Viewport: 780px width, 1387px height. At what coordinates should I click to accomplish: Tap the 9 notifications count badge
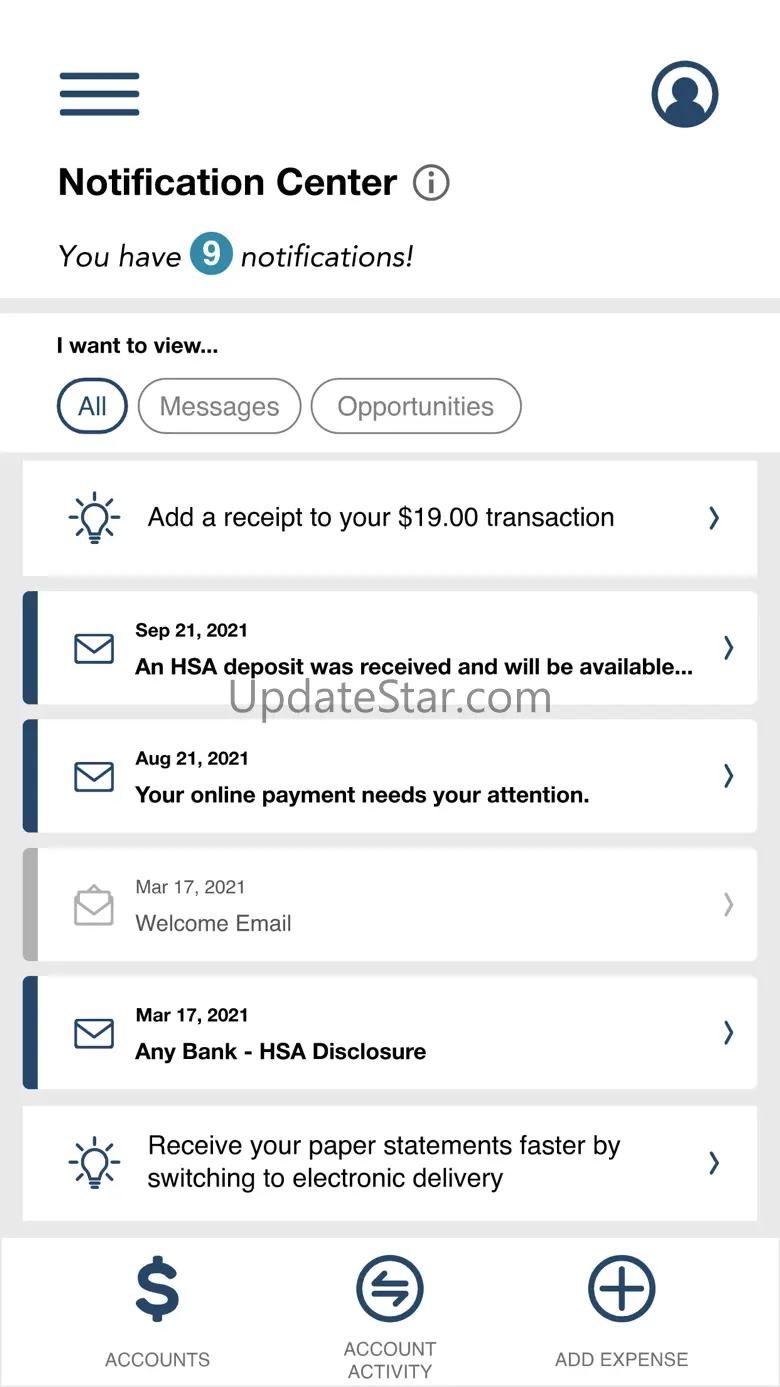211,254
